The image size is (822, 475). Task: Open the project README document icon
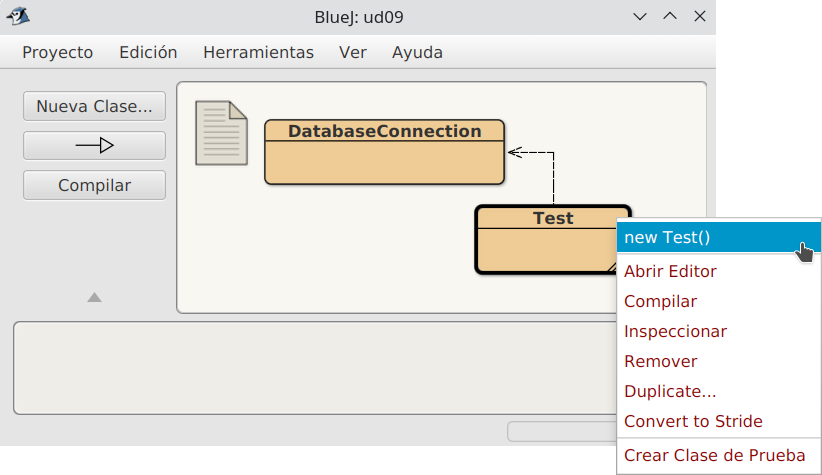(x=221, y=133)
